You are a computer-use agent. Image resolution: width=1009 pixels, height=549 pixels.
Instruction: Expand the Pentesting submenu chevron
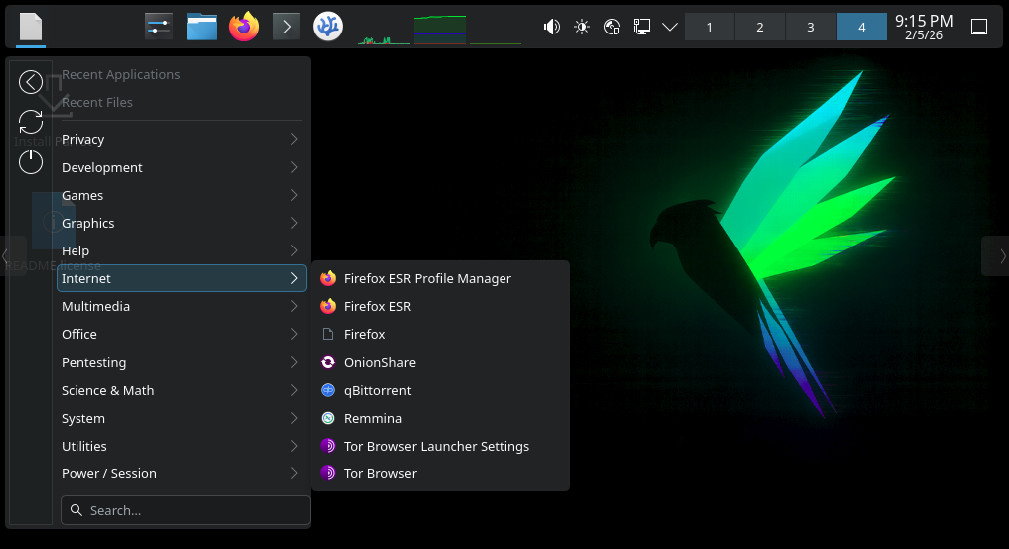click(294, 362)
